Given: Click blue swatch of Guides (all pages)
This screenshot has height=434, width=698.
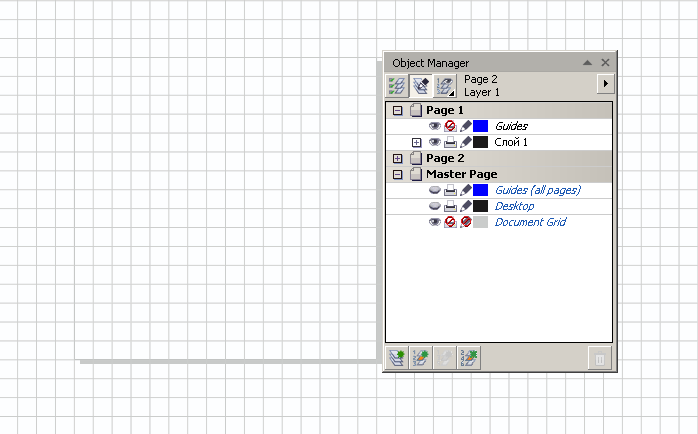Looking at the screenshot, I should point(480,190).
